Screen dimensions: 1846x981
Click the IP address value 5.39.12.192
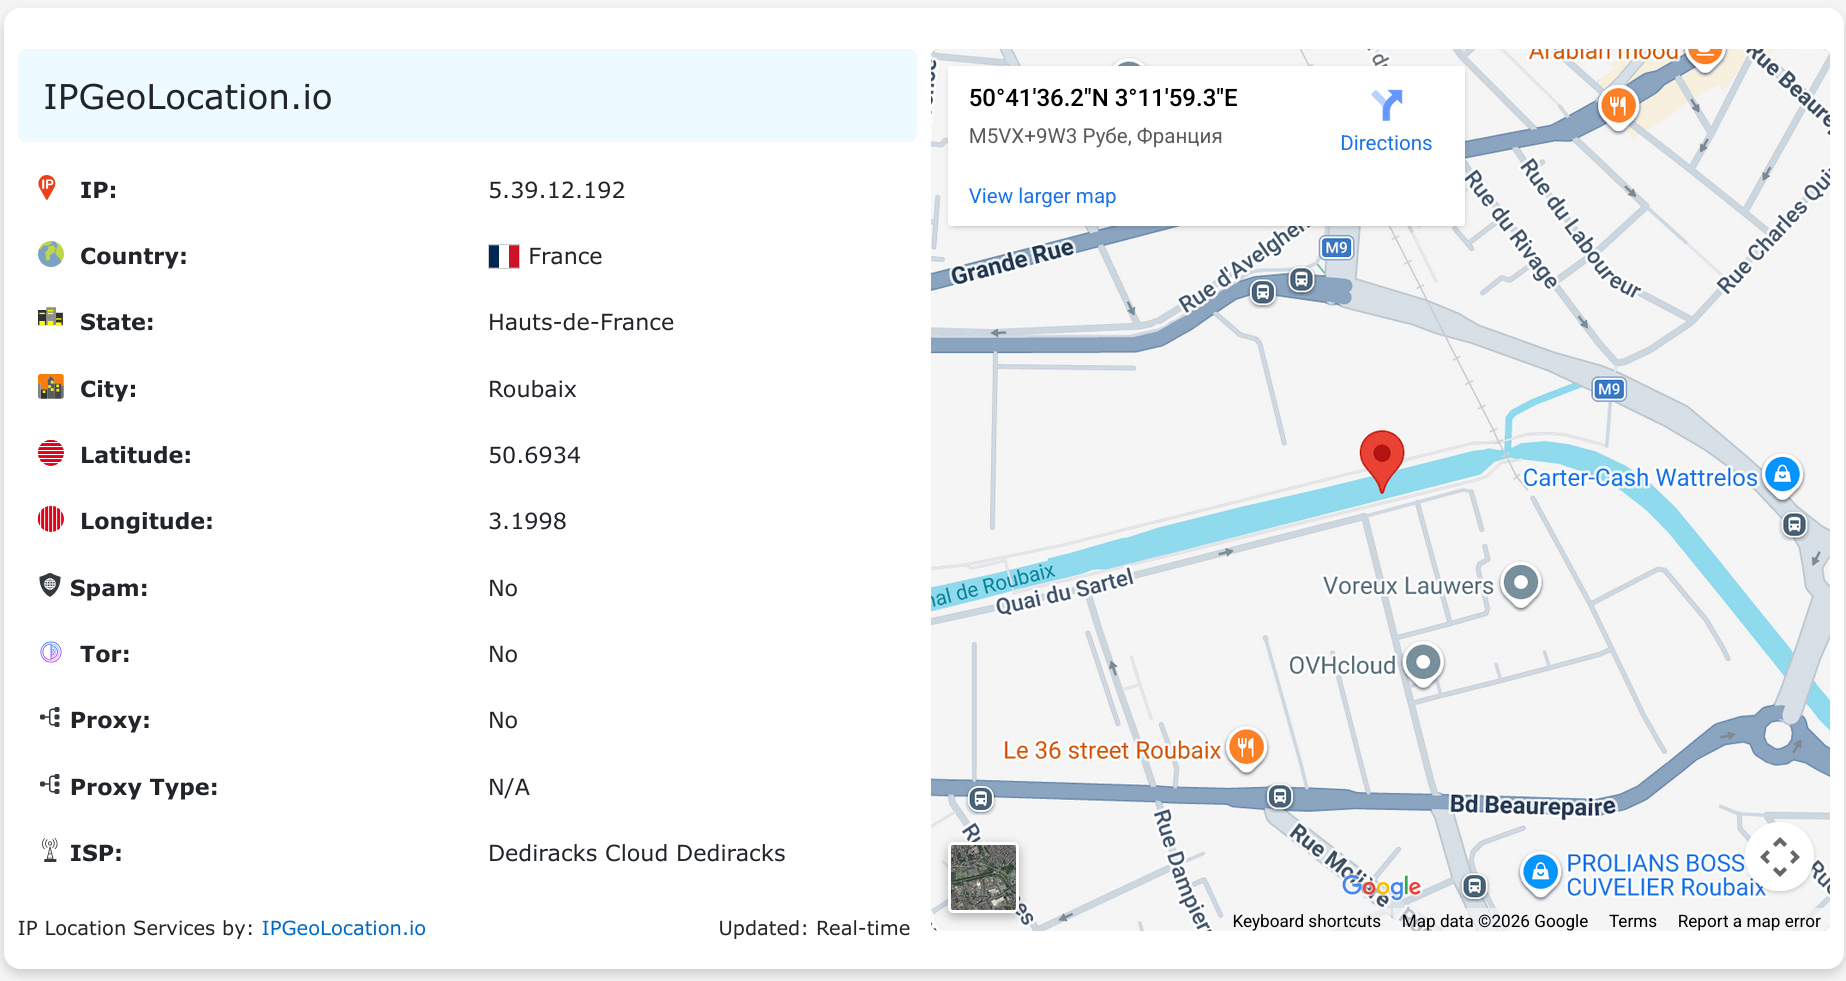(x=556, y=190)
